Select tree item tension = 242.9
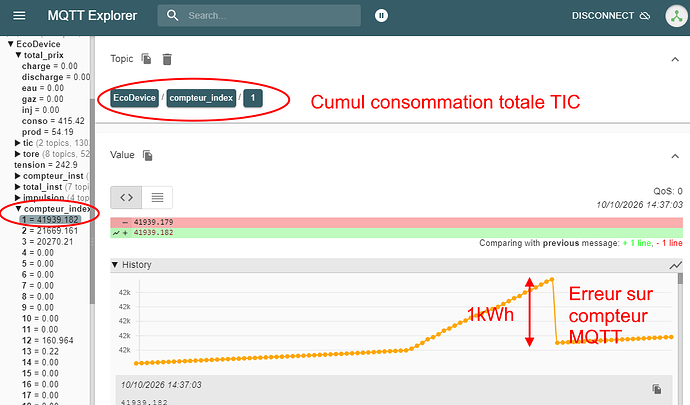 coord(46,165)
